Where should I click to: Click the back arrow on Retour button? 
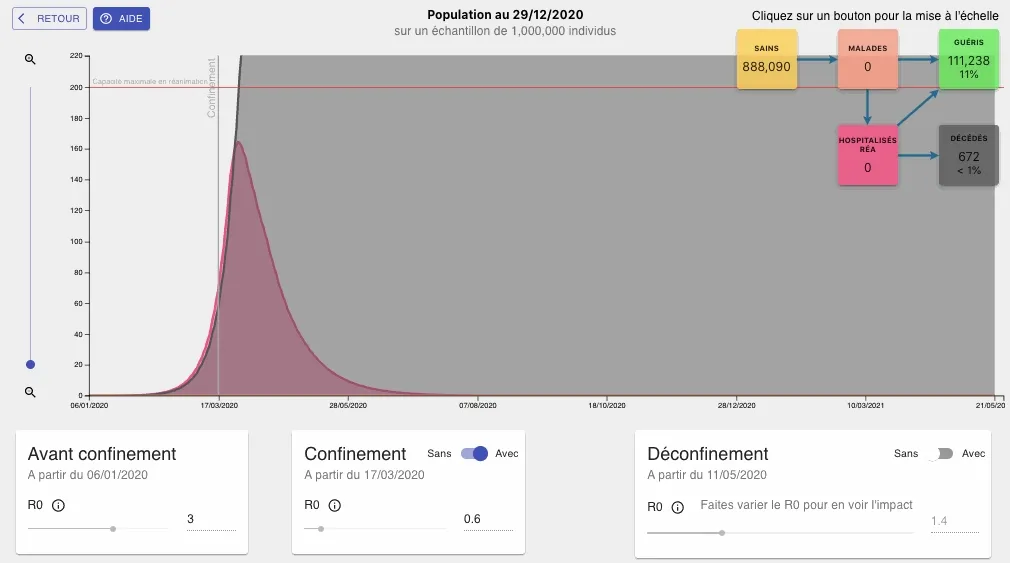[21, 19]
